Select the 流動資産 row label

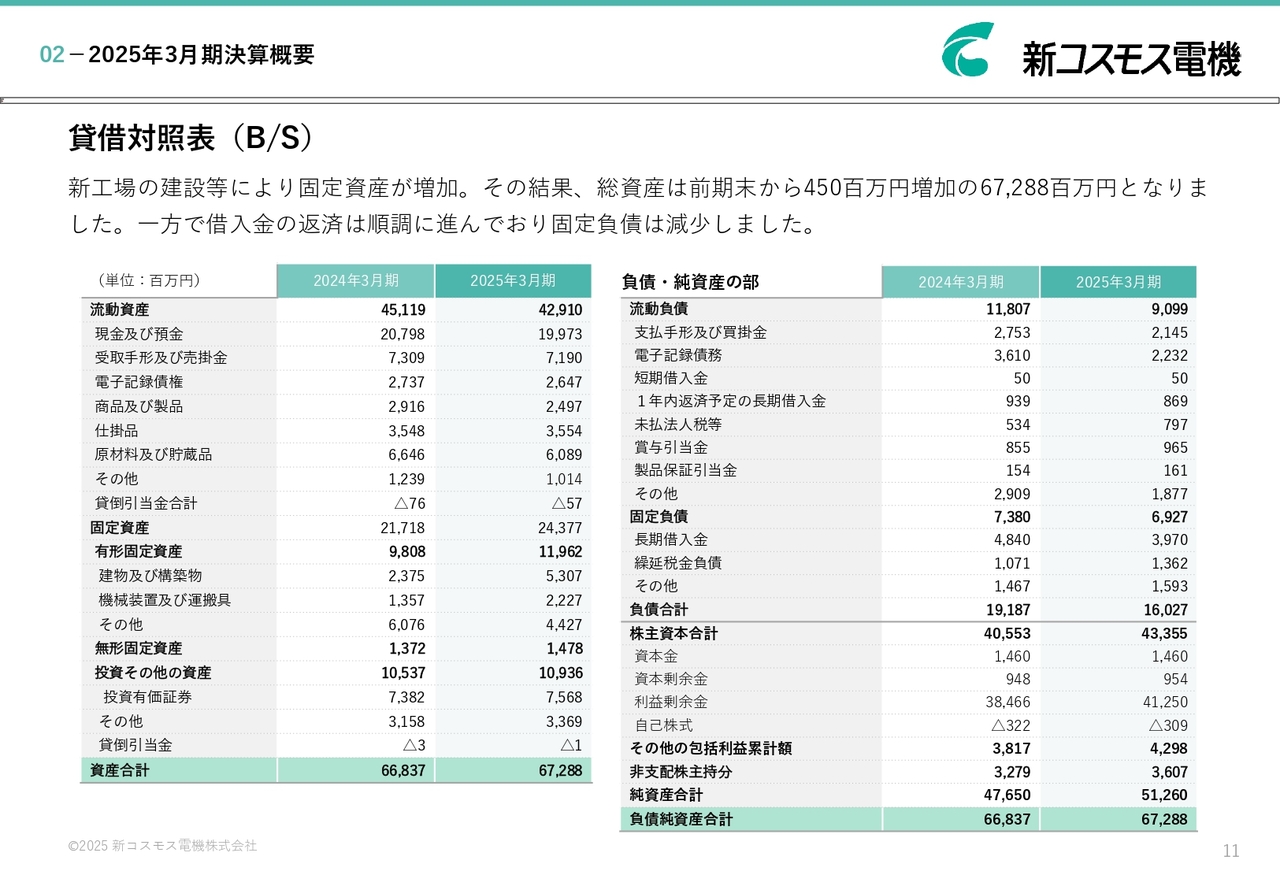tap(119, 310)
